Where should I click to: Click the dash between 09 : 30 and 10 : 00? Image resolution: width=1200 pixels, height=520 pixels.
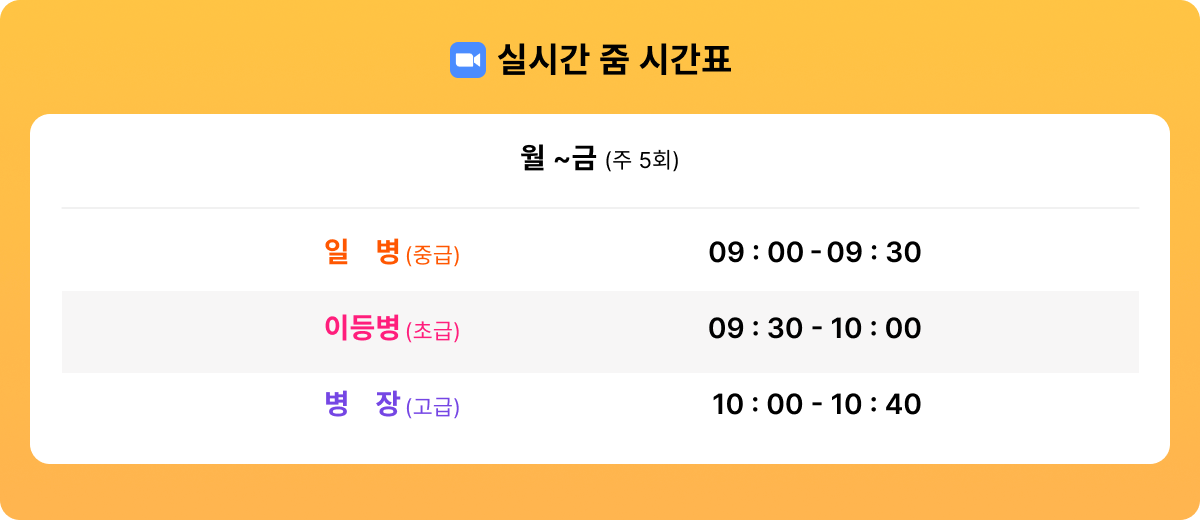click(817, 330)
